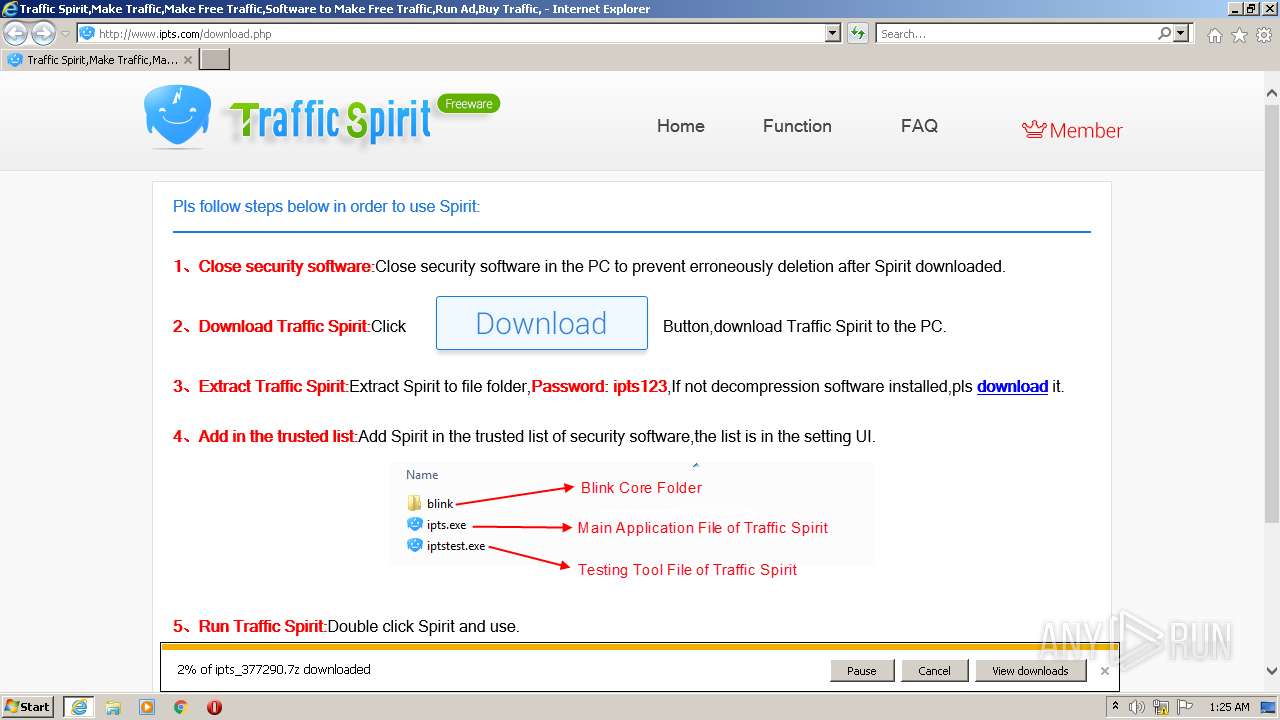Image resolution: width=1280 pixels, height=720 pixels.
Task: Click the decompression software download link
Action: [1012, 387]
